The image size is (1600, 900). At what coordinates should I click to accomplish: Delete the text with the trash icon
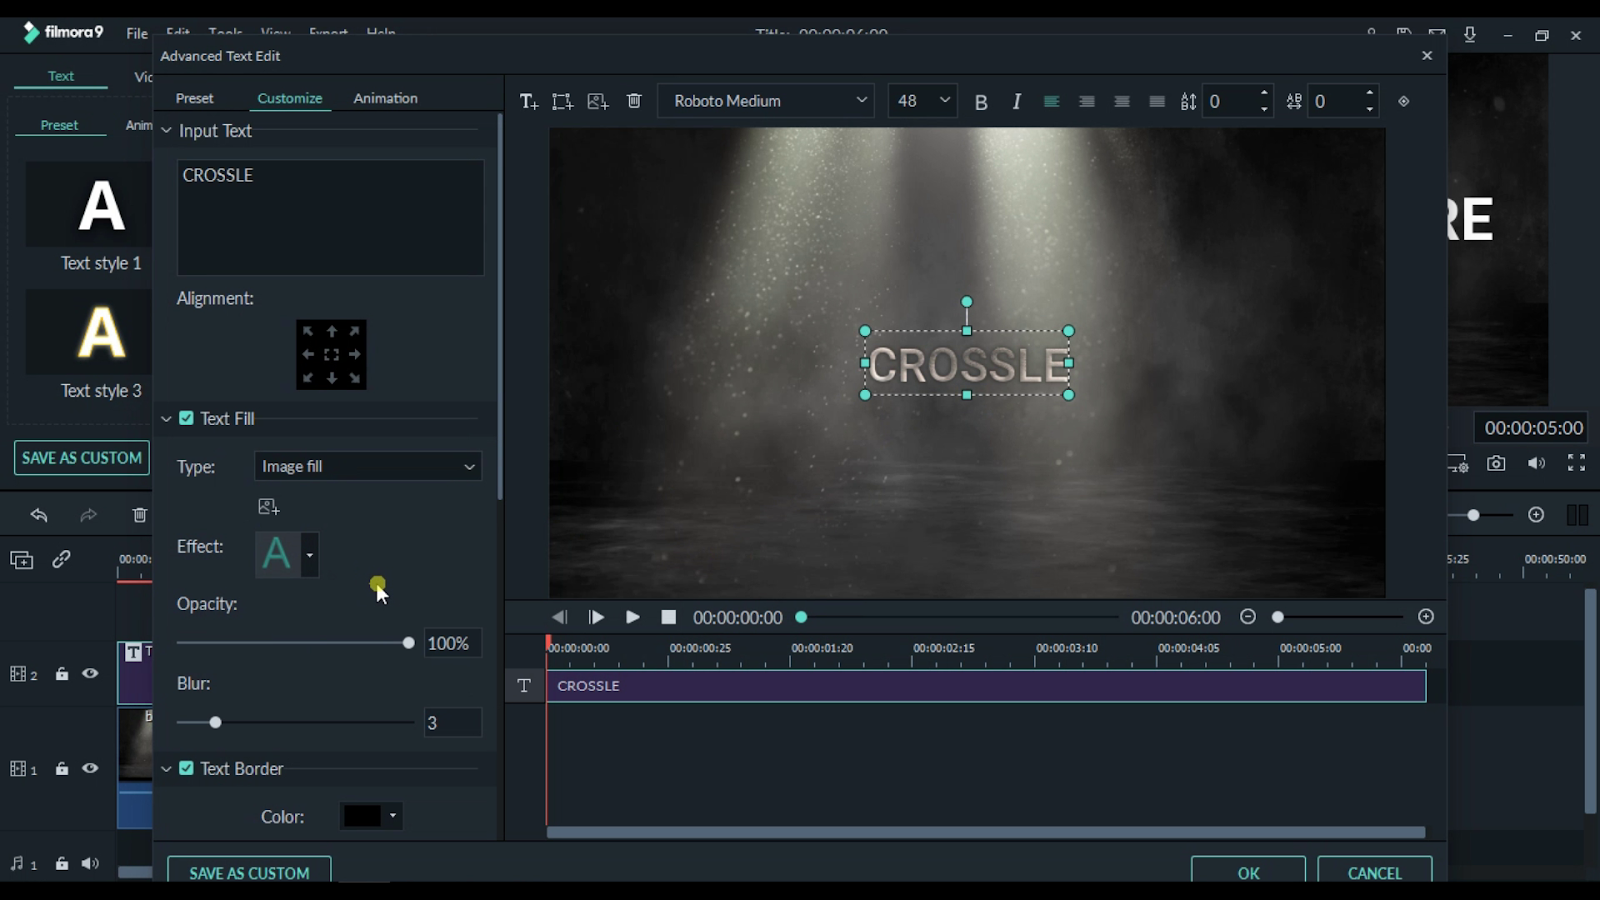(633, 100)
